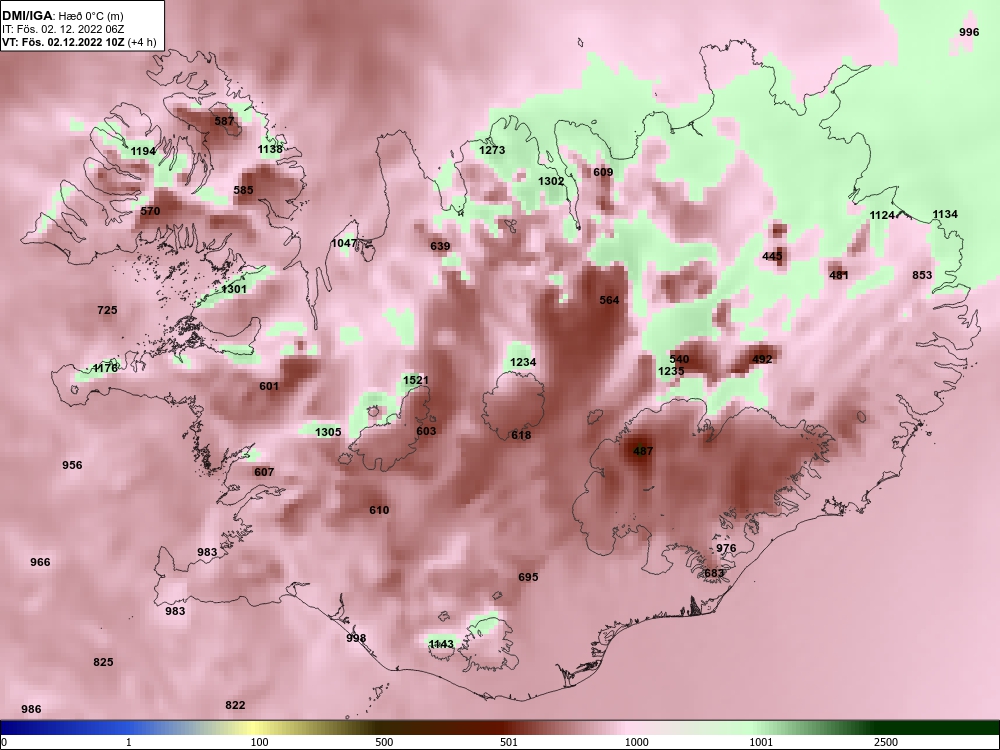The height and width of the screenshot is (750, 1000).
Task: Click the 1301 label
Action: (233, 289)
